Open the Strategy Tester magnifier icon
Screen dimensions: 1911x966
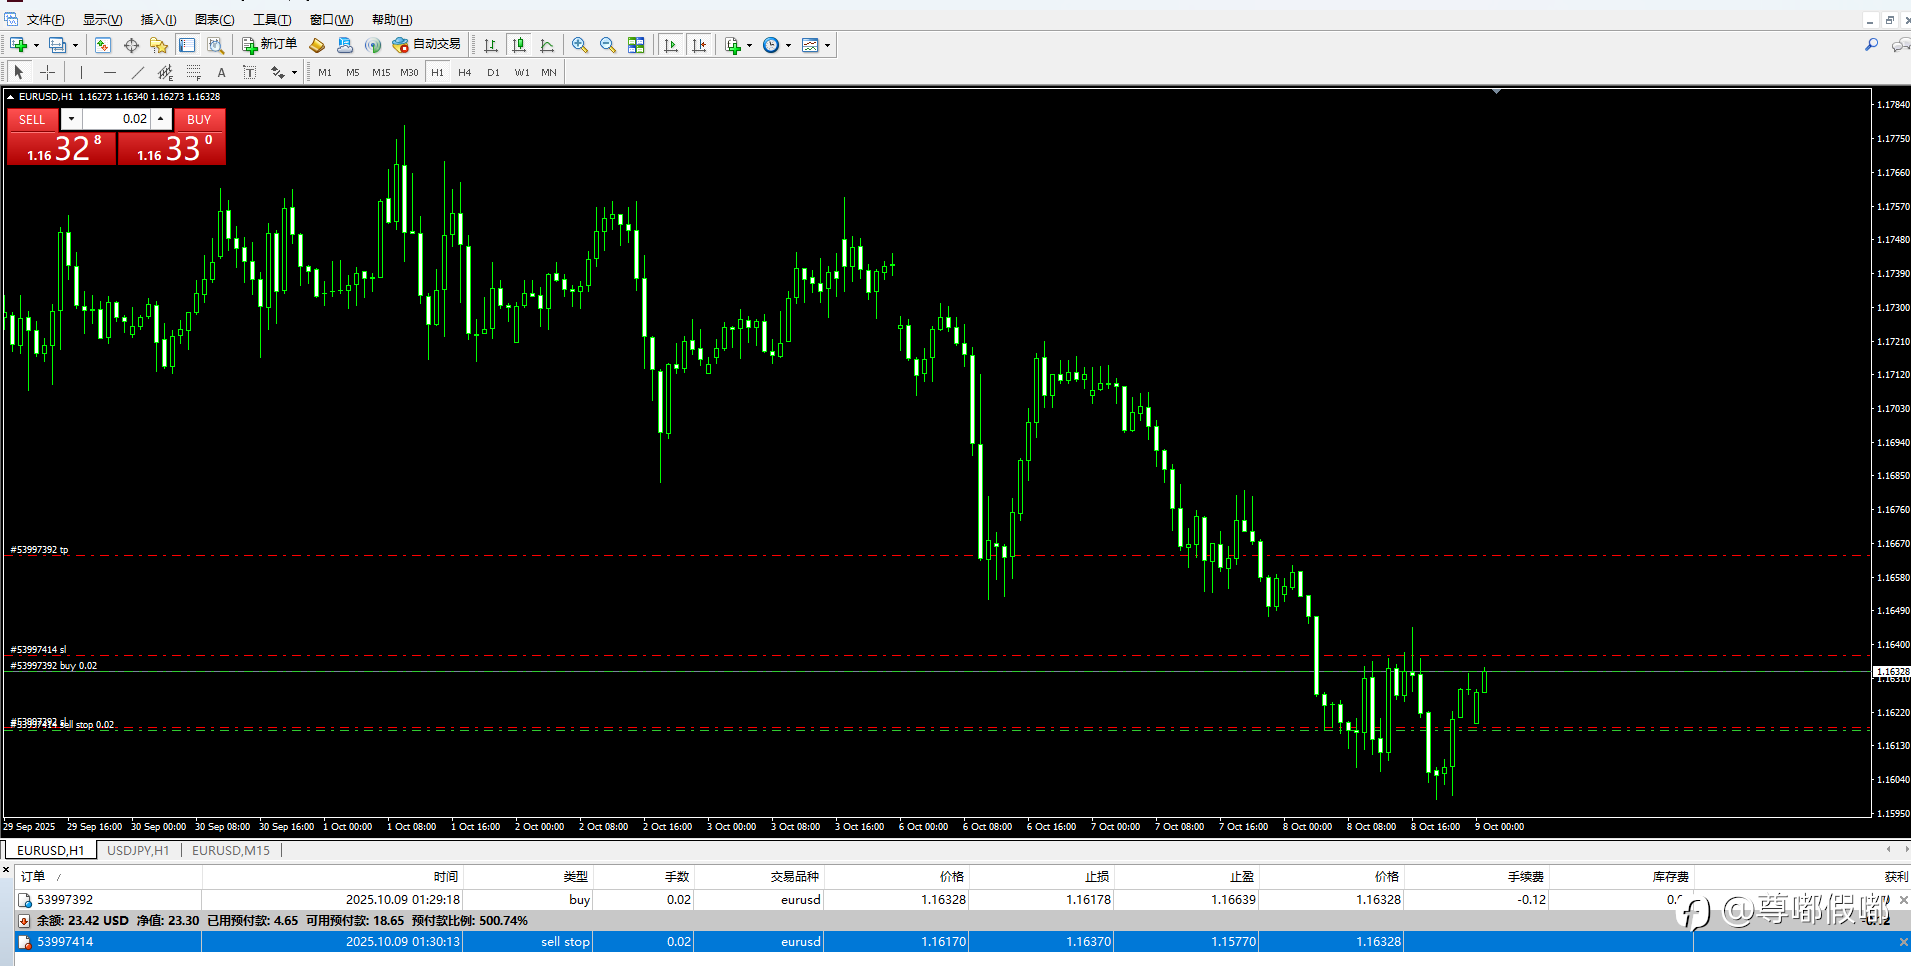[x=215, y=45]
